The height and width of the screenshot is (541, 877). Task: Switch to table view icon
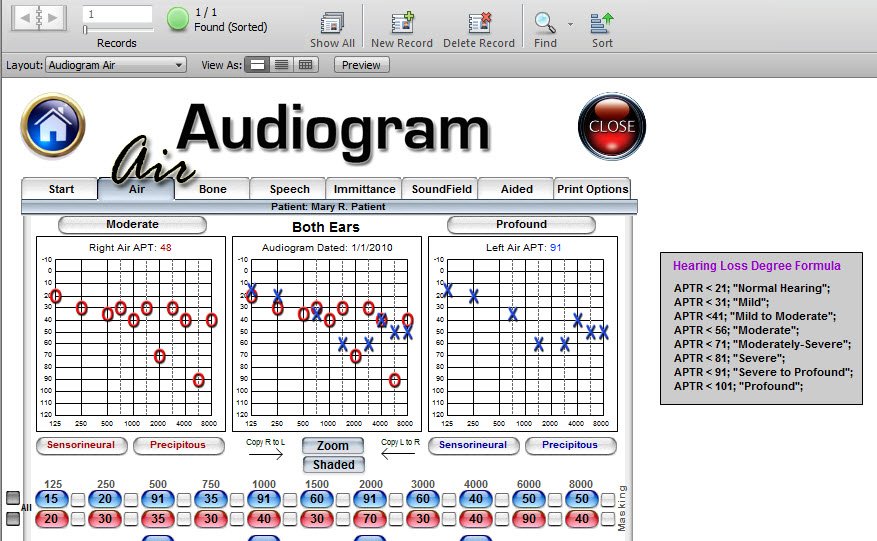pos(305,65)
